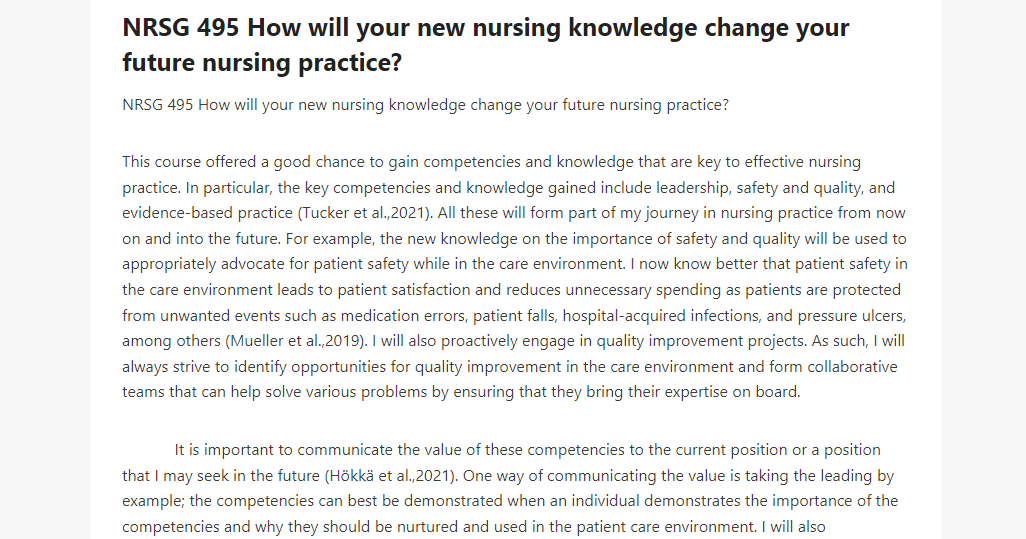The height and width of the screenshot is (539, 1026).
Task: Click the Tucker et al.,2021 citation
Action: pyautogui.click(x=366, y=213)
